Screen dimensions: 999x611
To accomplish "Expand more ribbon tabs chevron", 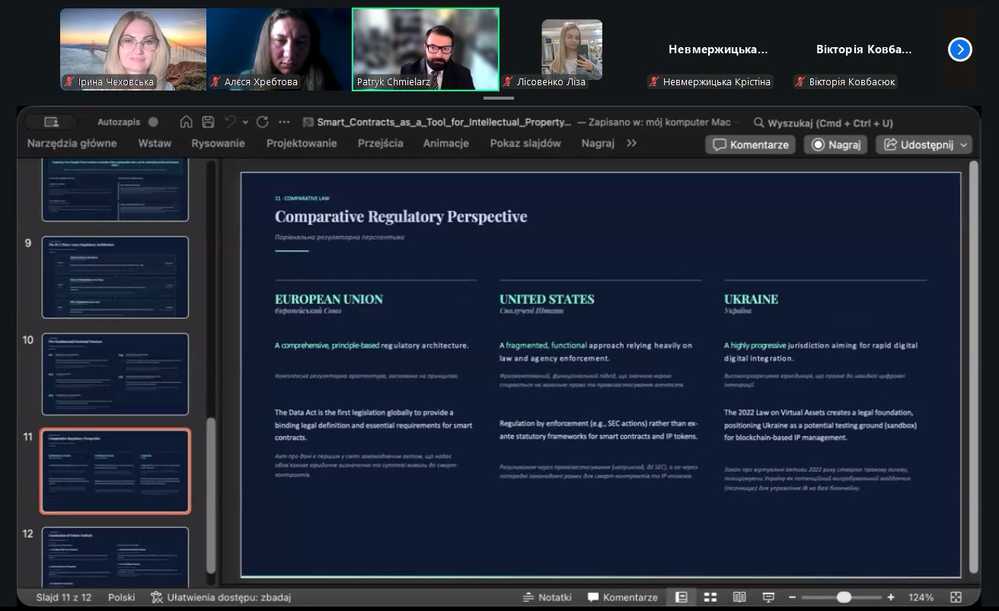I will 631,143.
